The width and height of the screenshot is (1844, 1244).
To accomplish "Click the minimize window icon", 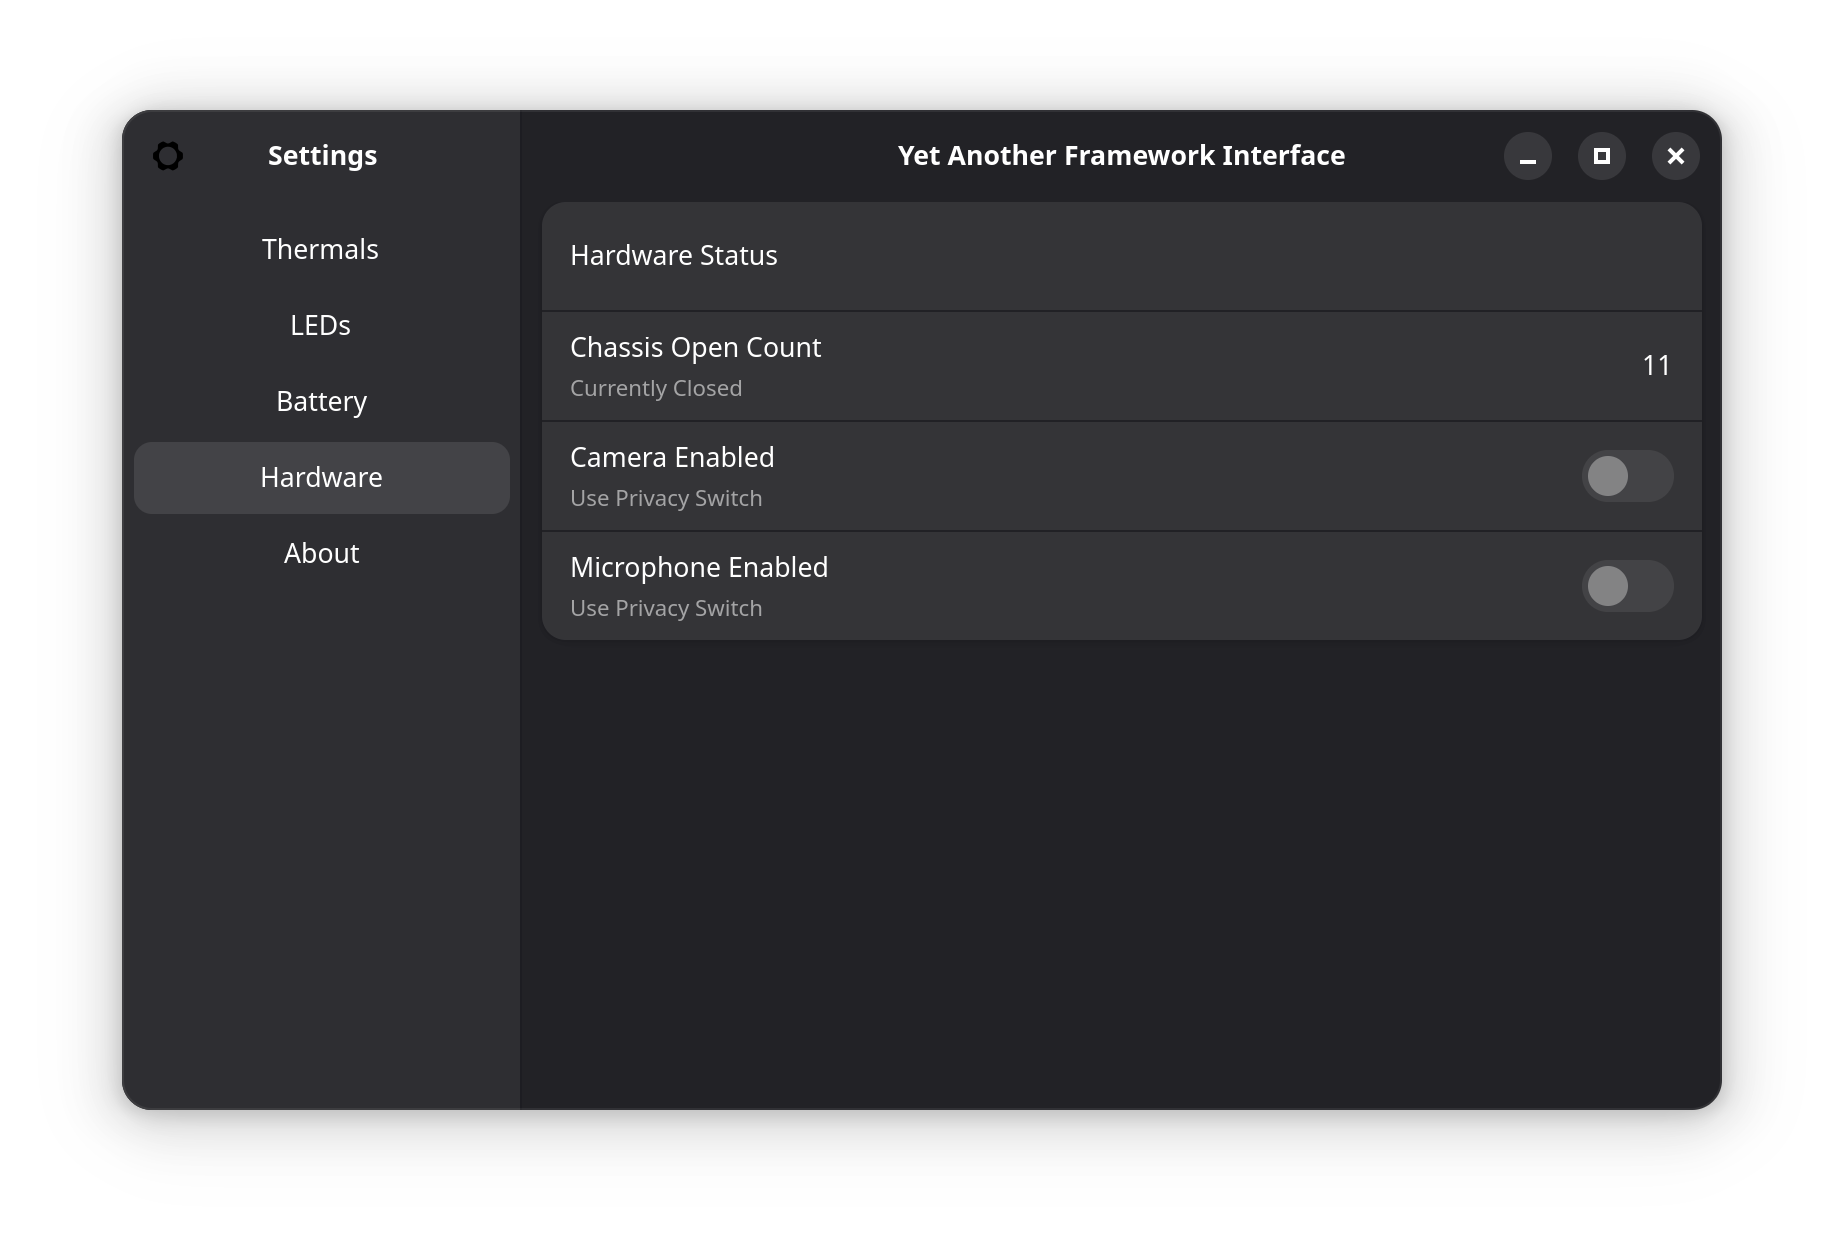I will click(1527, 156).
